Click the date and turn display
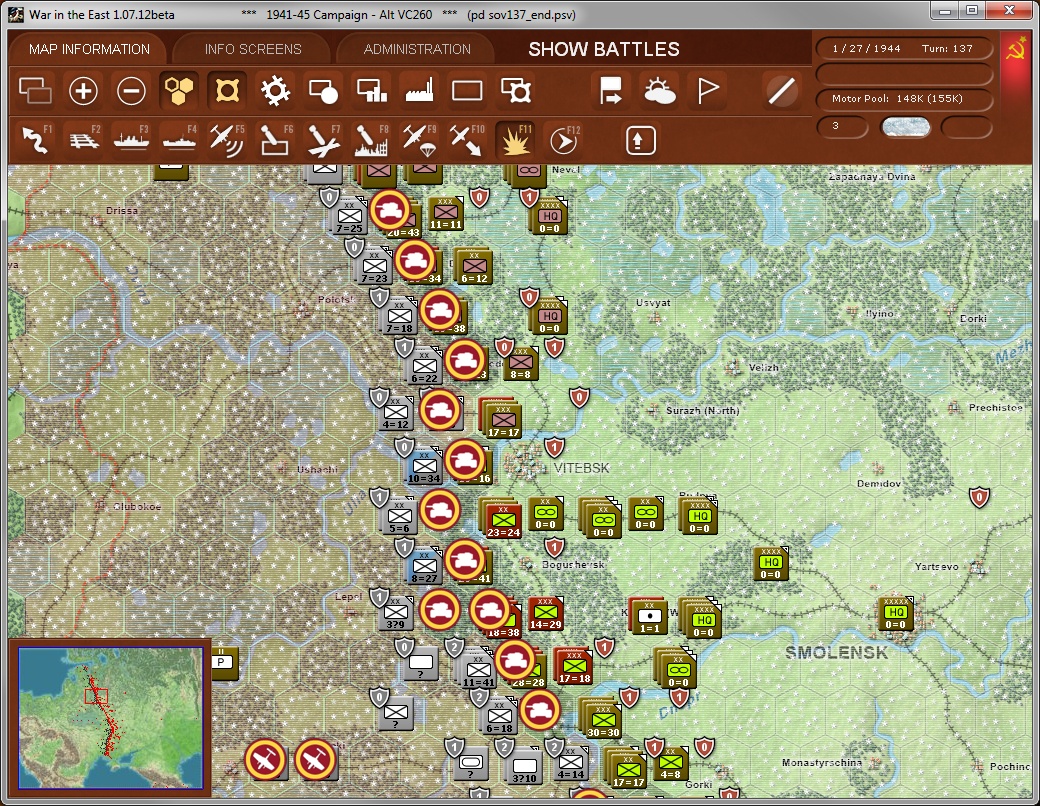The image size is (1040, 806). 903,48
